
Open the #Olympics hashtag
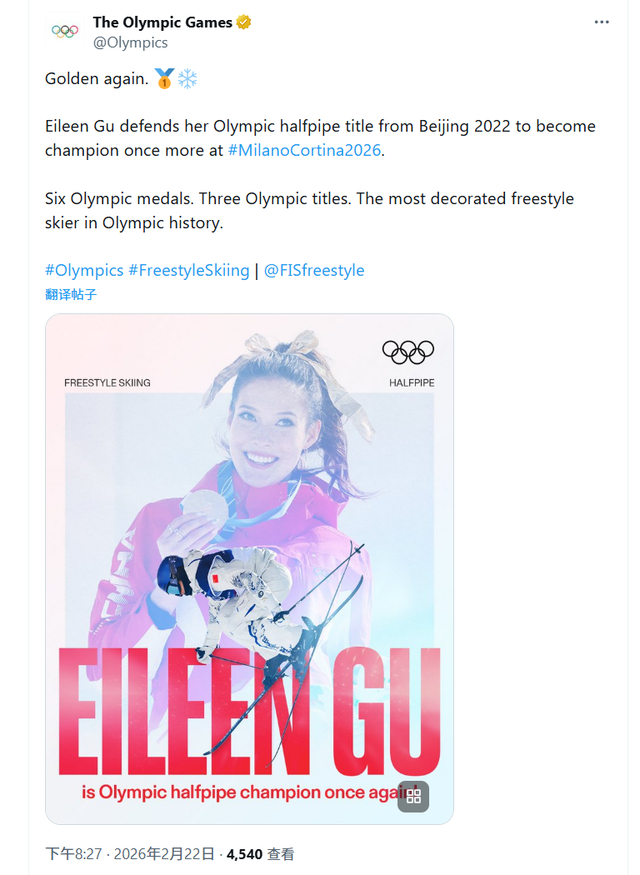[83, 270]
